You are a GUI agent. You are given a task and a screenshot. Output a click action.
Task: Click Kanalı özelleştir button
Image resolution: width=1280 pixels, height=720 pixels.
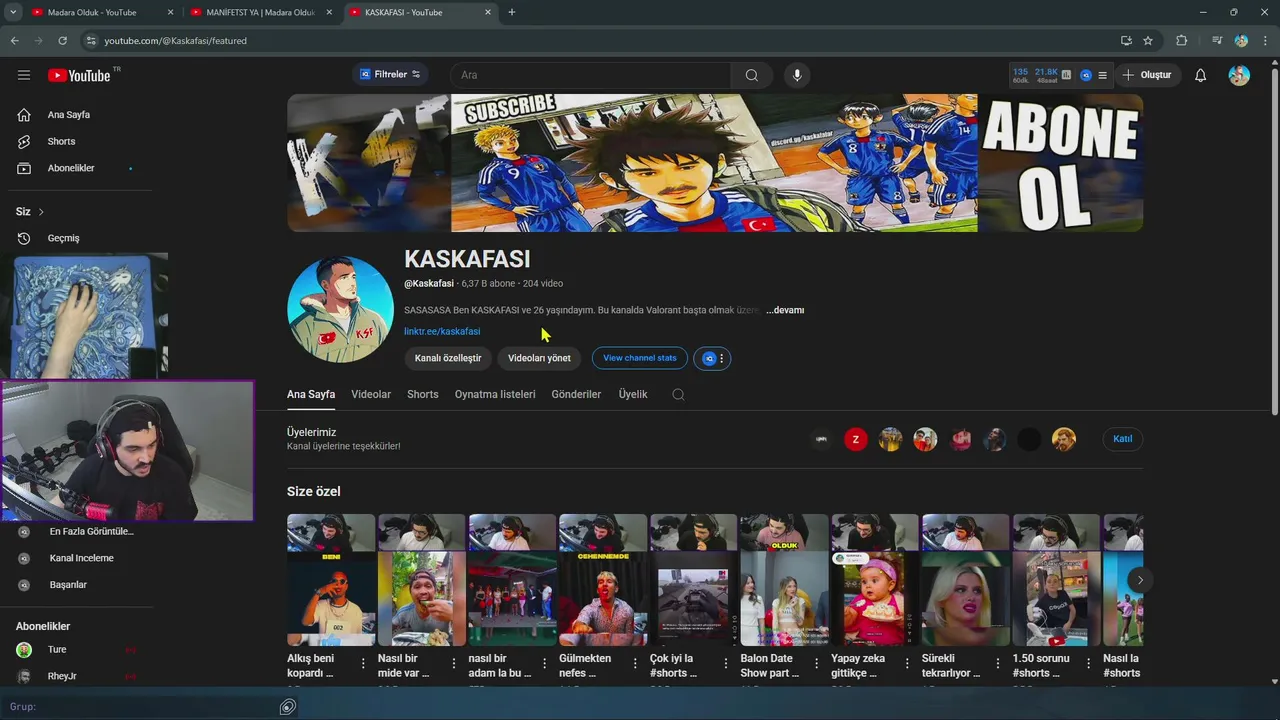pos(448,358)
